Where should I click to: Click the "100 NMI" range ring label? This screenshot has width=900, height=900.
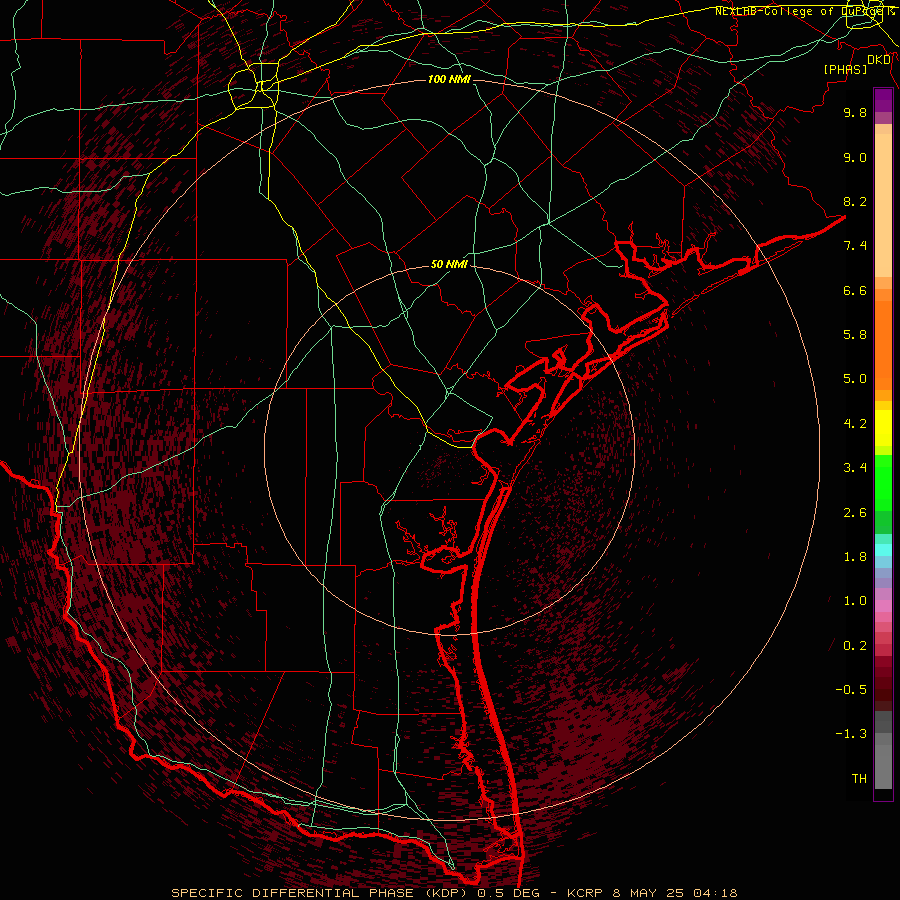pos(449,79)
